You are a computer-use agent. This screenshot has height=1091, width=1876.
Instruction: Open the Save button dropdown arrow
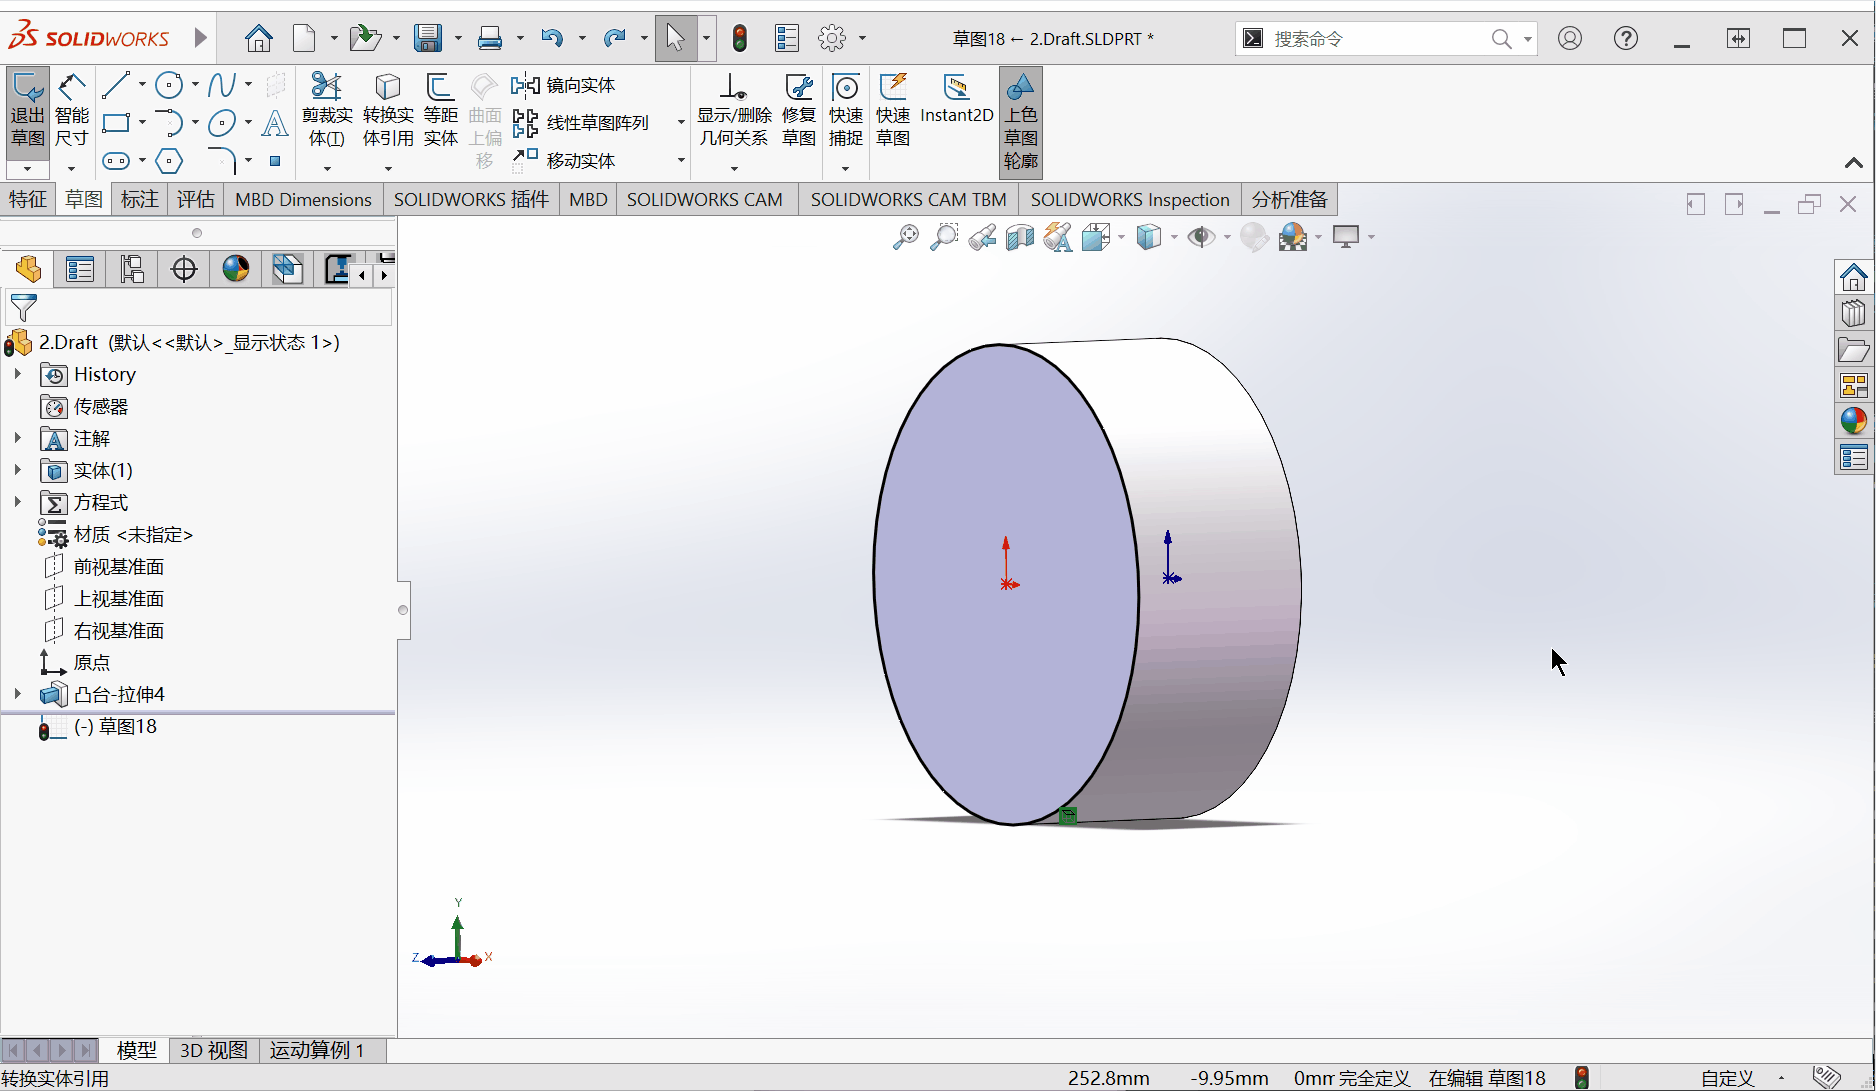(458, 39)
